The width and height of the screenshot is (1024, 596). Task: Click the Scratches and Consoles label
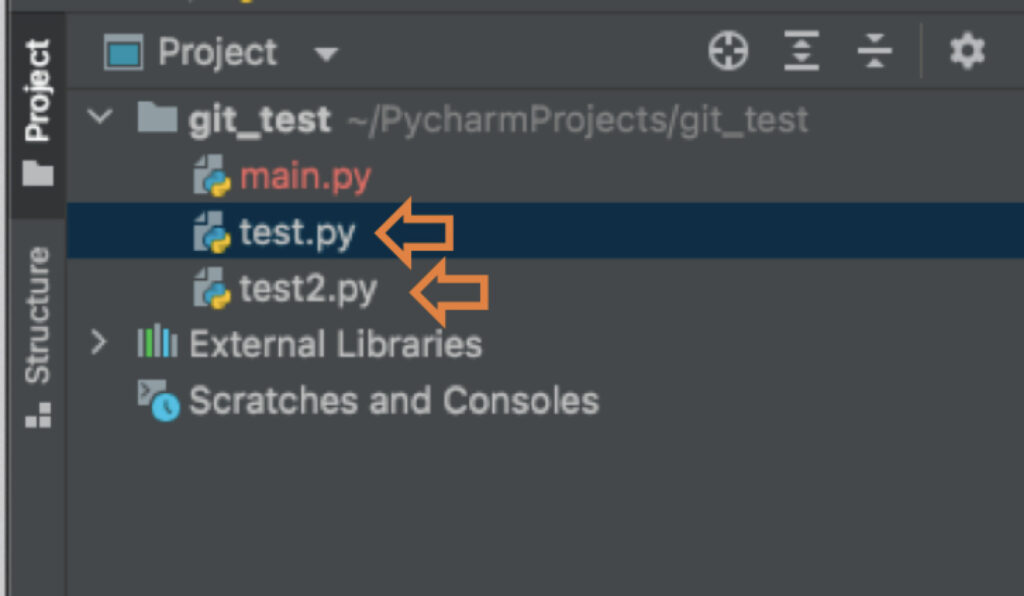(394, 400)
